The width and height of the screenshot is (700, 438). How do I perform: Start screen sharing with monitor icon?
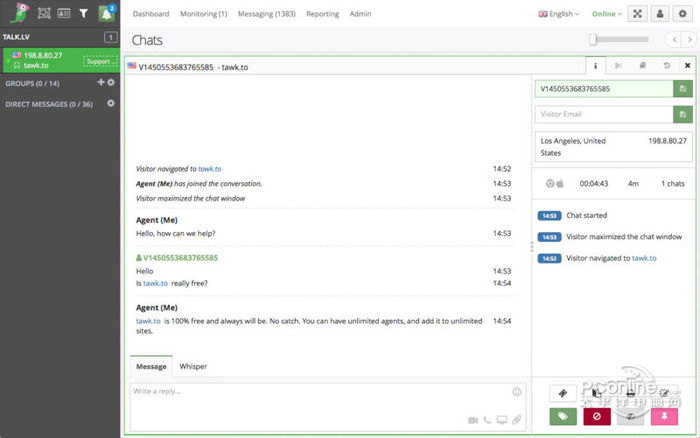tap(502, 420)
